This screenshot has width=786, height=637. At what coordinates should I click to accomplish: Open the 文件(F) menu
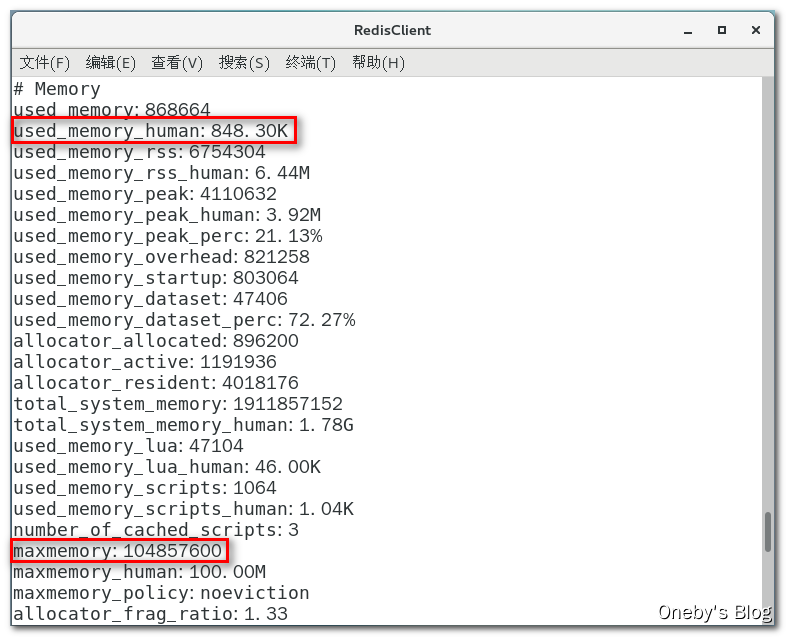click(x=45, y=63)
